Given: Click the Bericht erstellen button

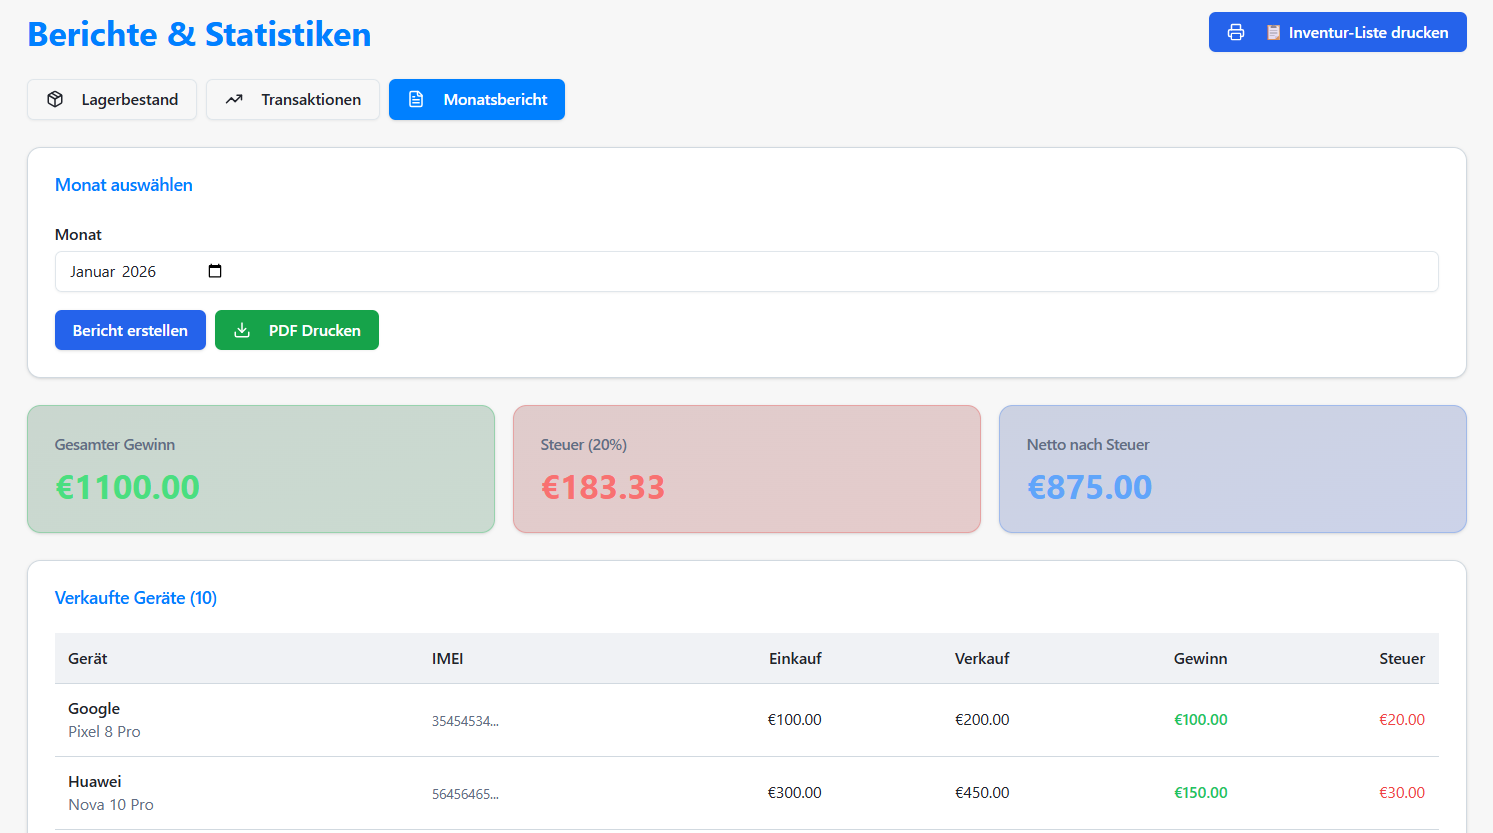Looking at the screenshot, I should point(130,330).
